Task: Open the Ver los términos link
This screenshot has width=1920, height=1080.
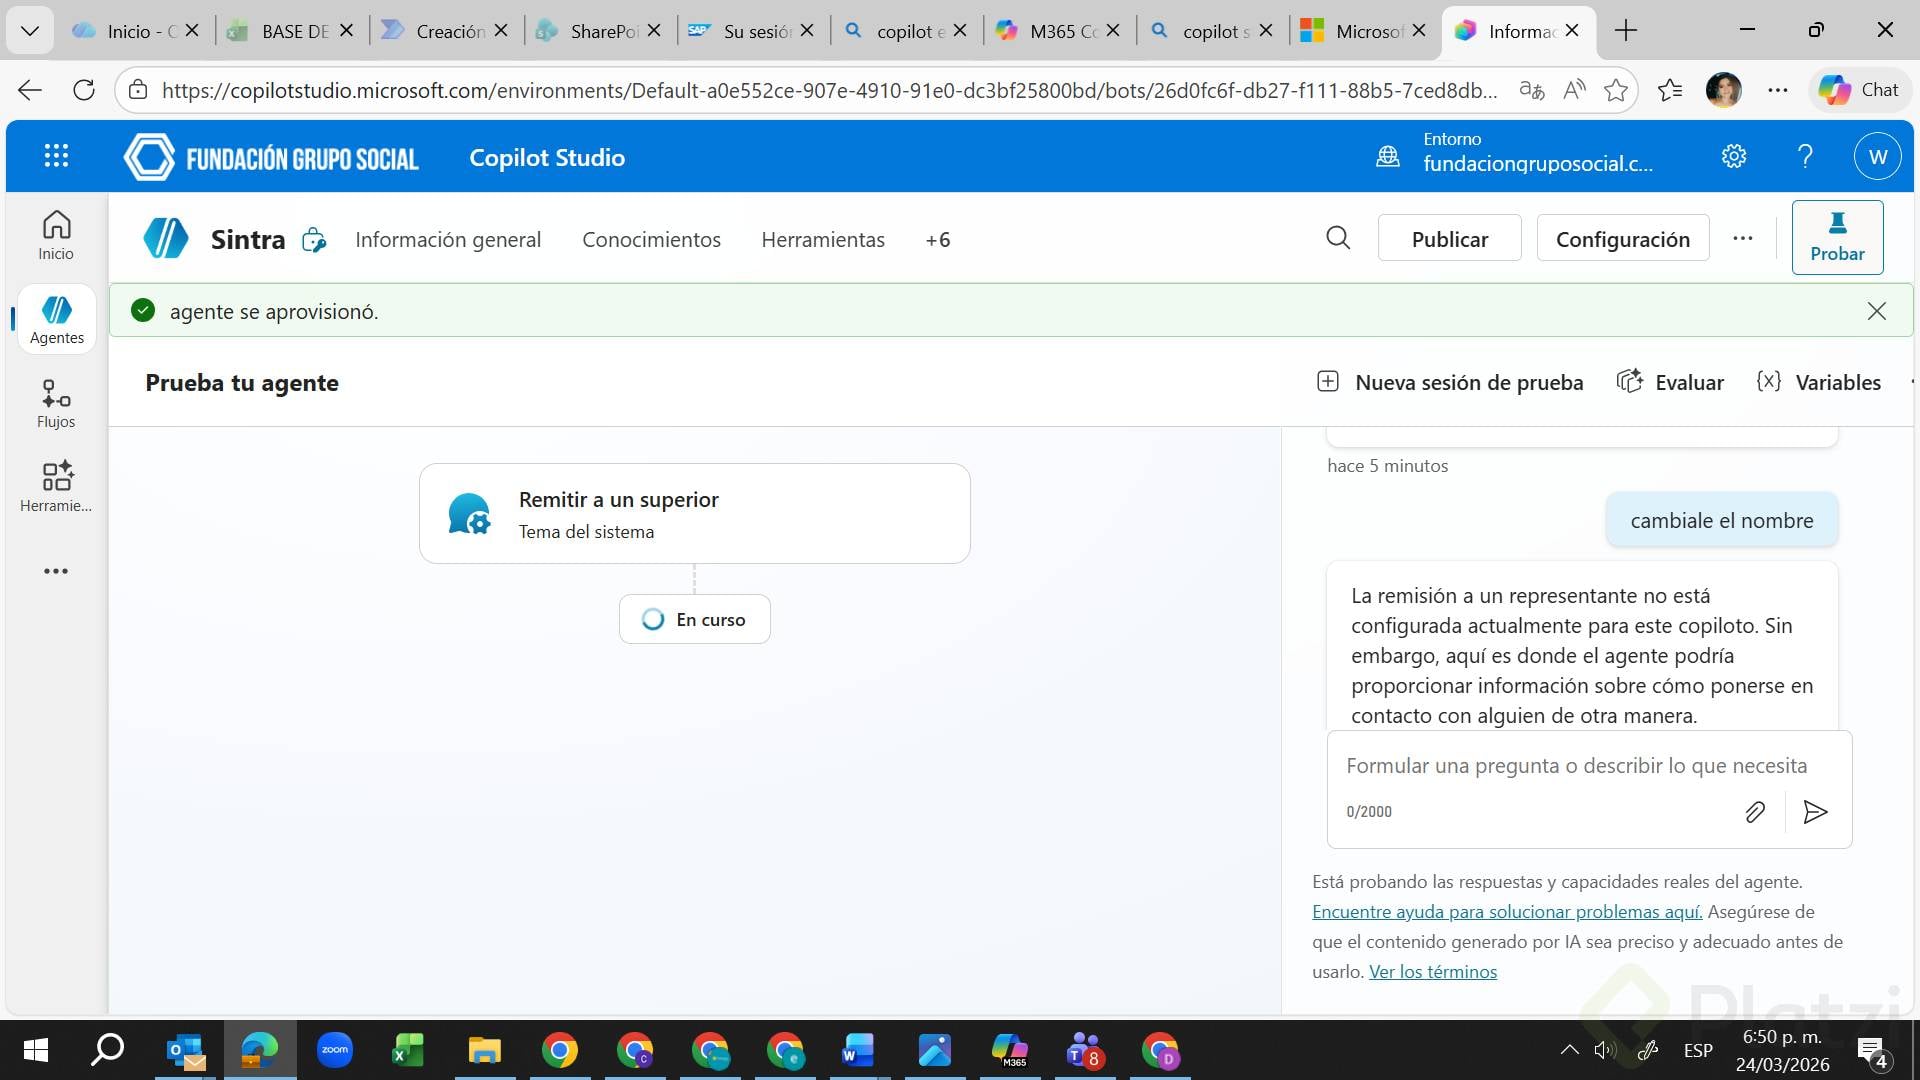Action: coord(1432,972)
